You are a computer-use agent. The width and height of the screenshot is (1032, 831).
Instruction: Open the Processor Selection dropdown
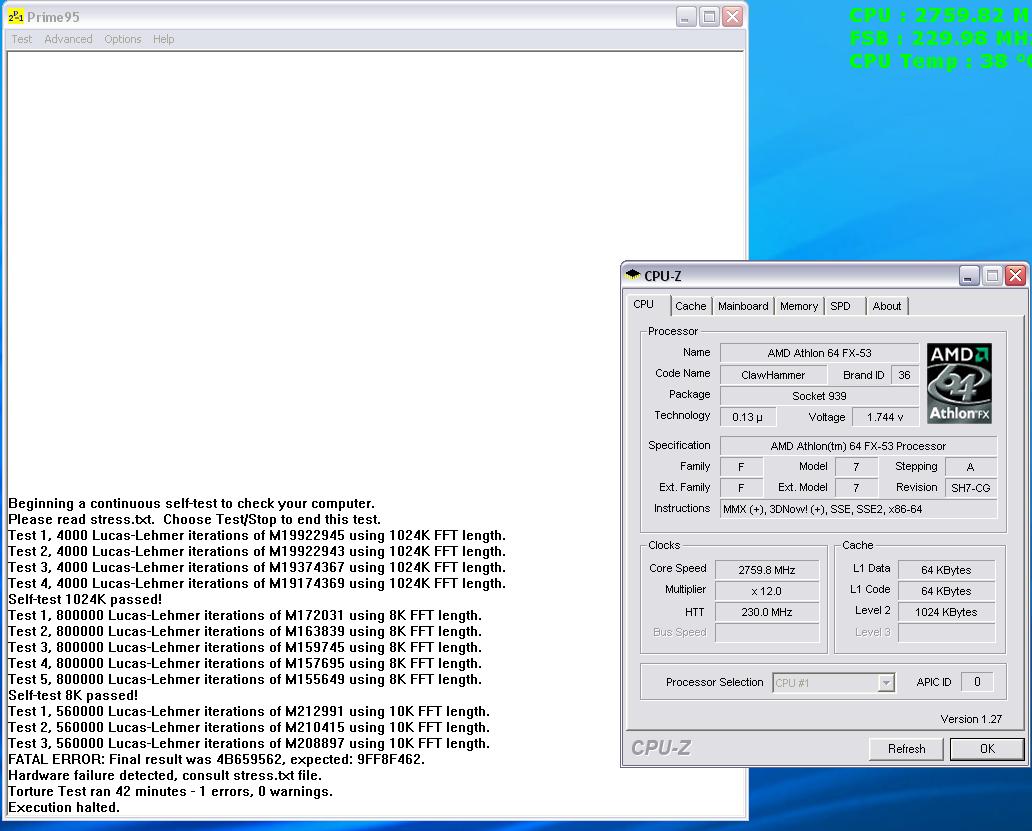833,682
